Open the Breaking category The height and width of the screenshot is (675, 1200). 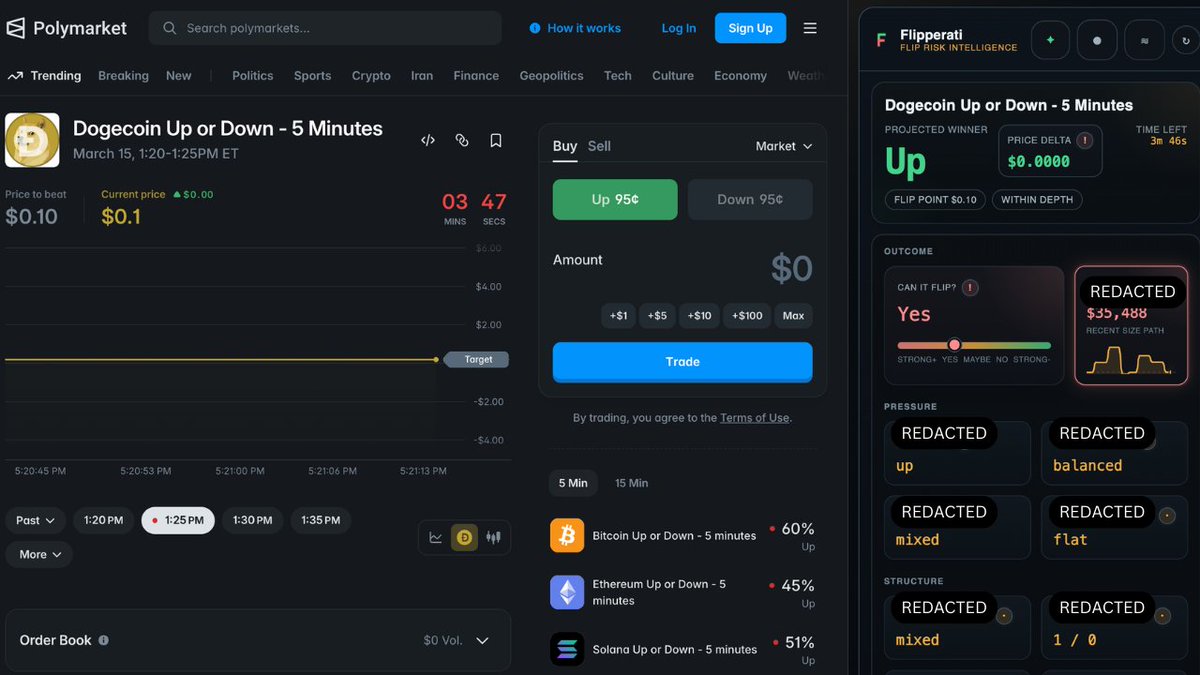pos(123,76)
